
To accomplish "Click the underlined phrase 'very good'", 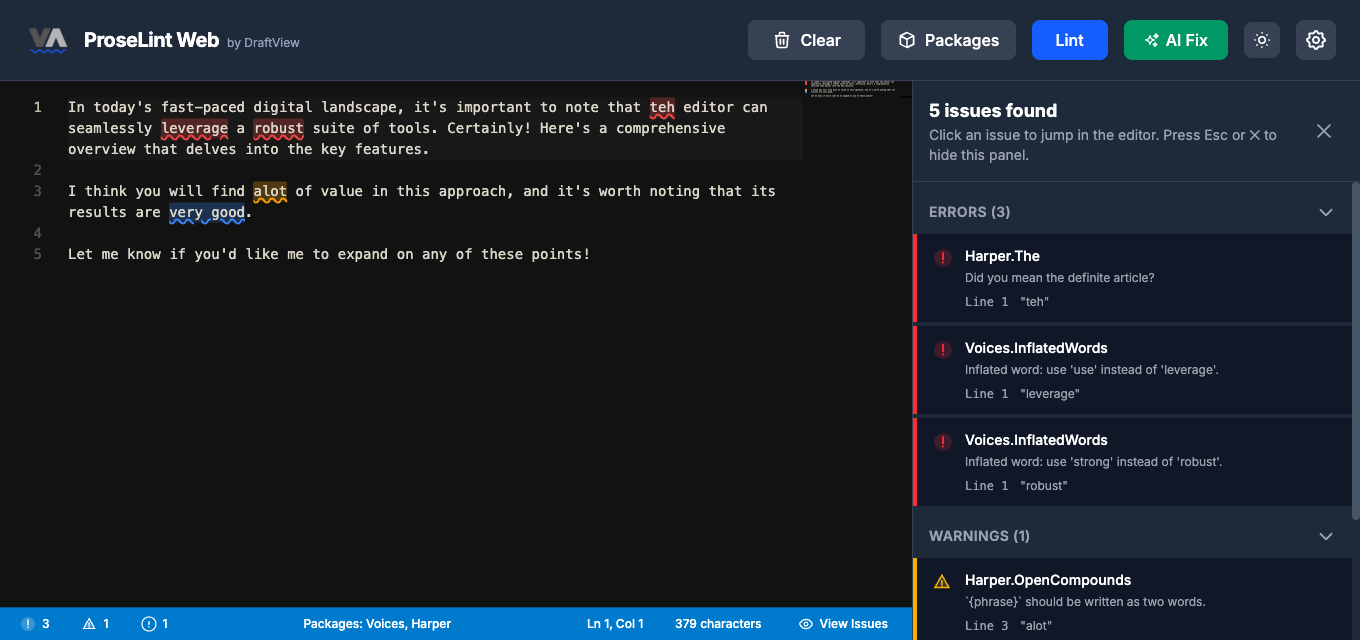I will (x=207, y=212).
